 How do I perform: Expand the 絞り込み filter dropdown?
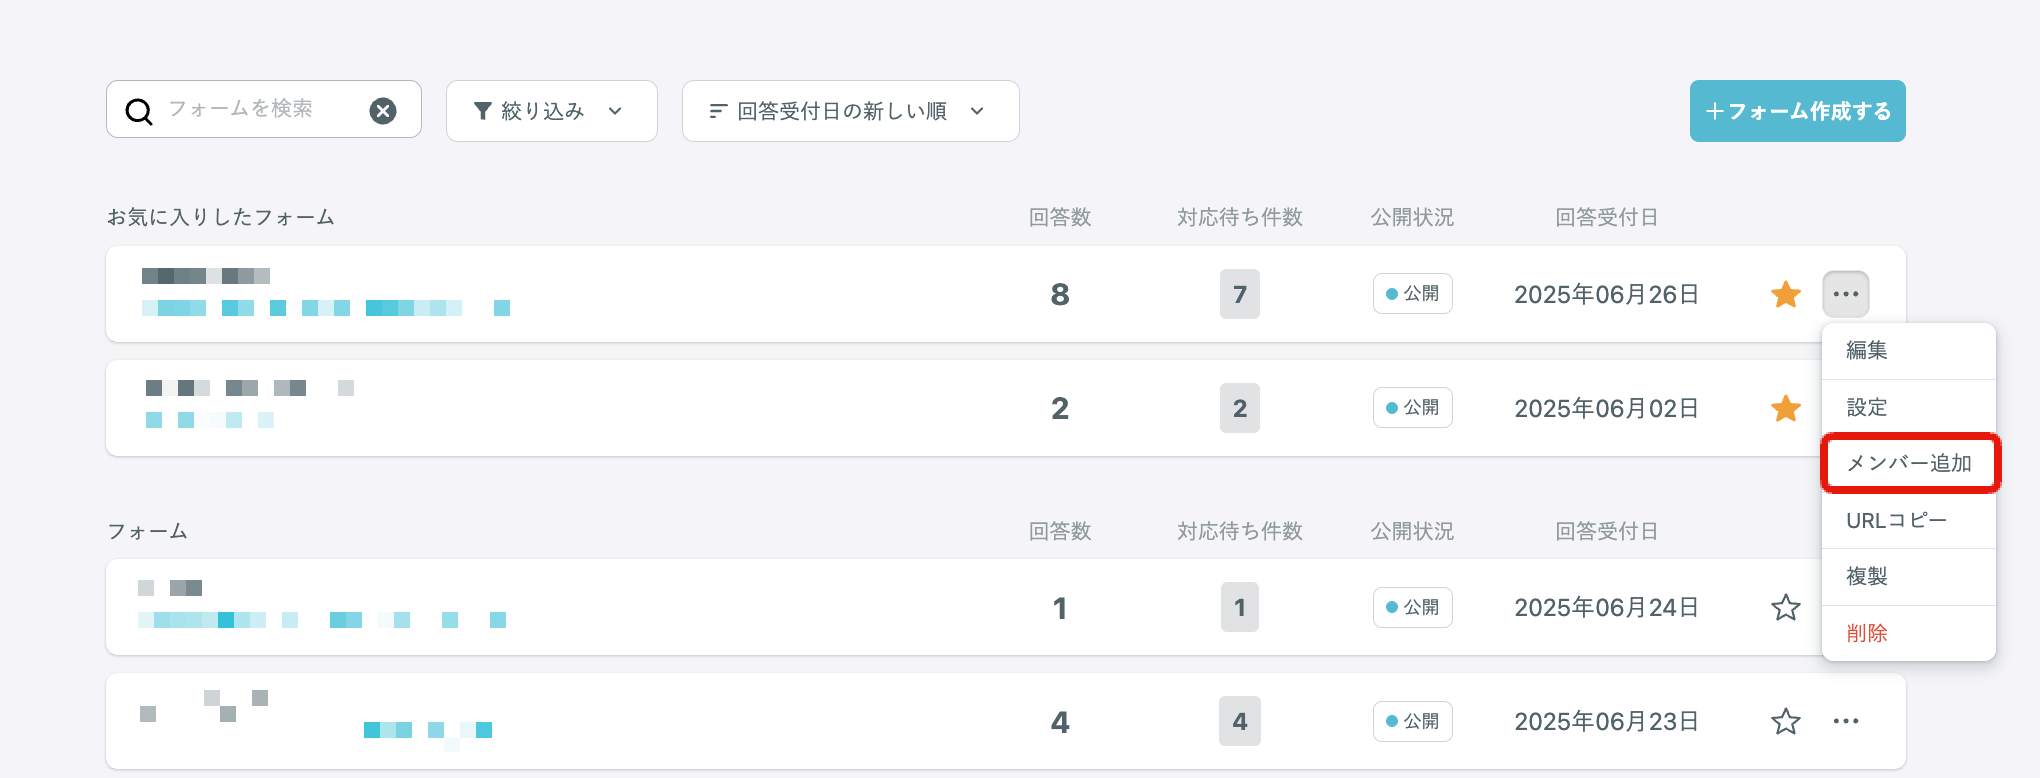point(552,111)
